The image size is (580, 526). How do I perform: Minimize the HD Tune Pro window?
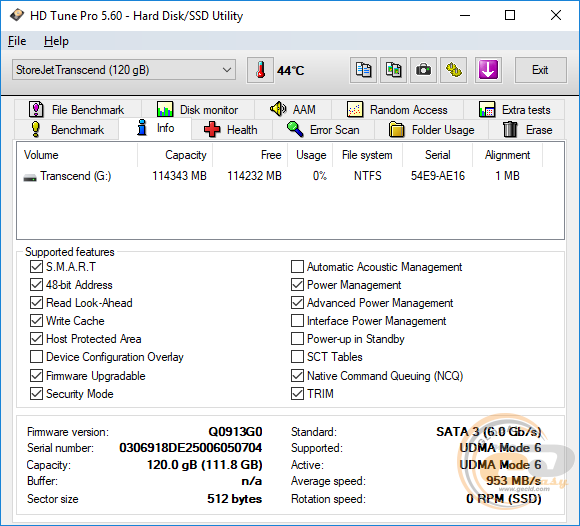(465, 16)
